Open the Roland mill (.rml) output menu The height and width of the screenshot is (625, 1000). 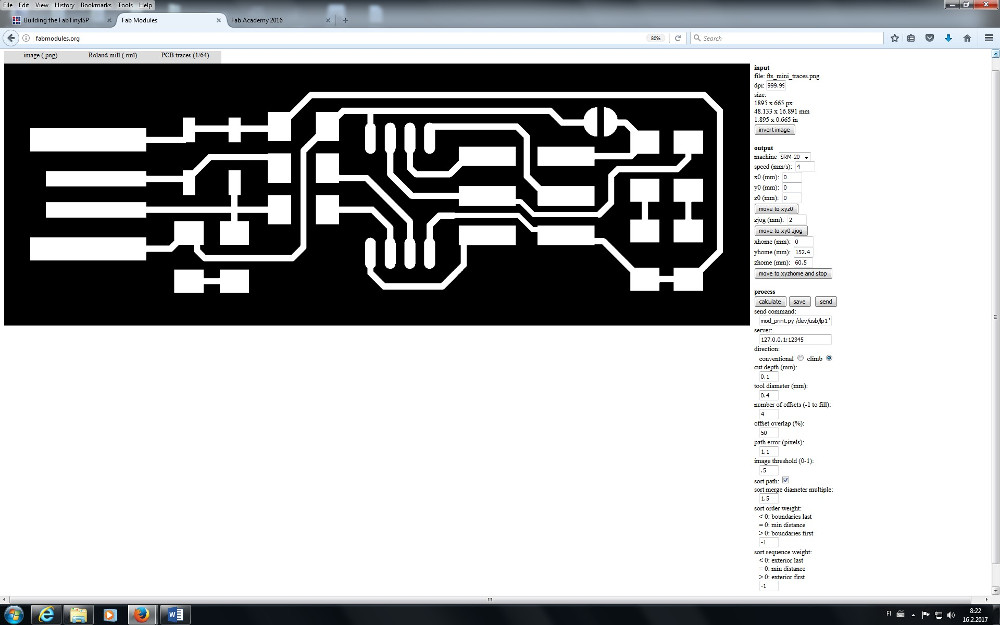coord(113,55)
